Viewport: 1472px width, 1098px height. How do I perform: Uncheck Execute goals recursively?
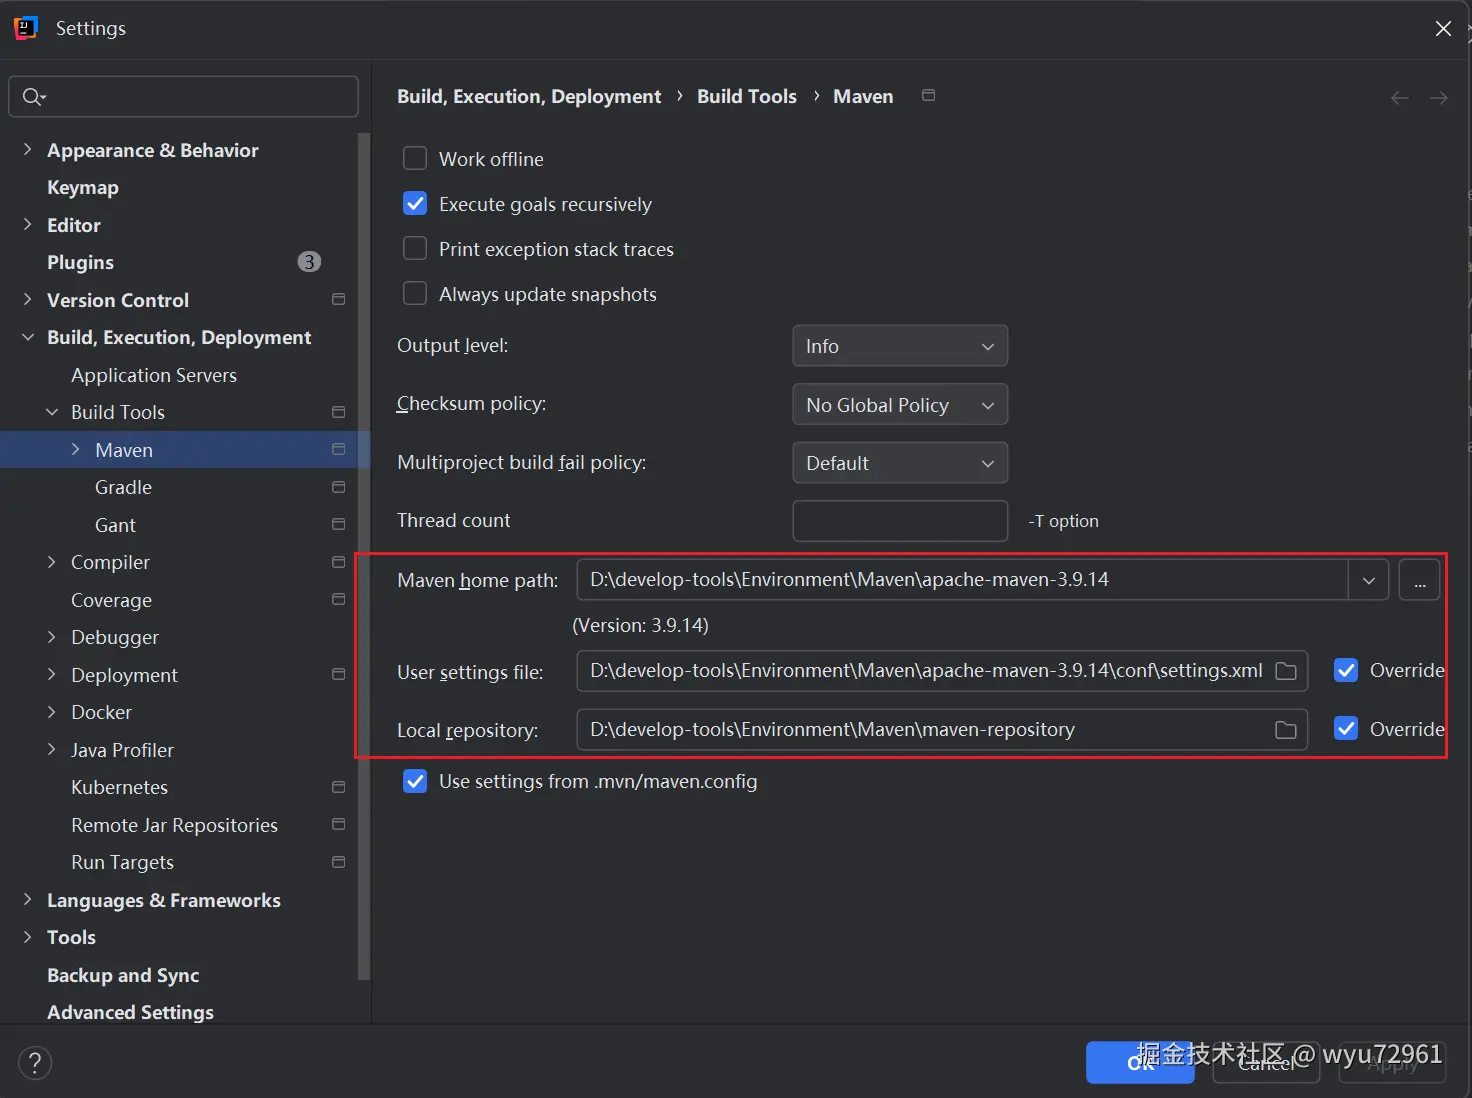(x=415, y=204)
